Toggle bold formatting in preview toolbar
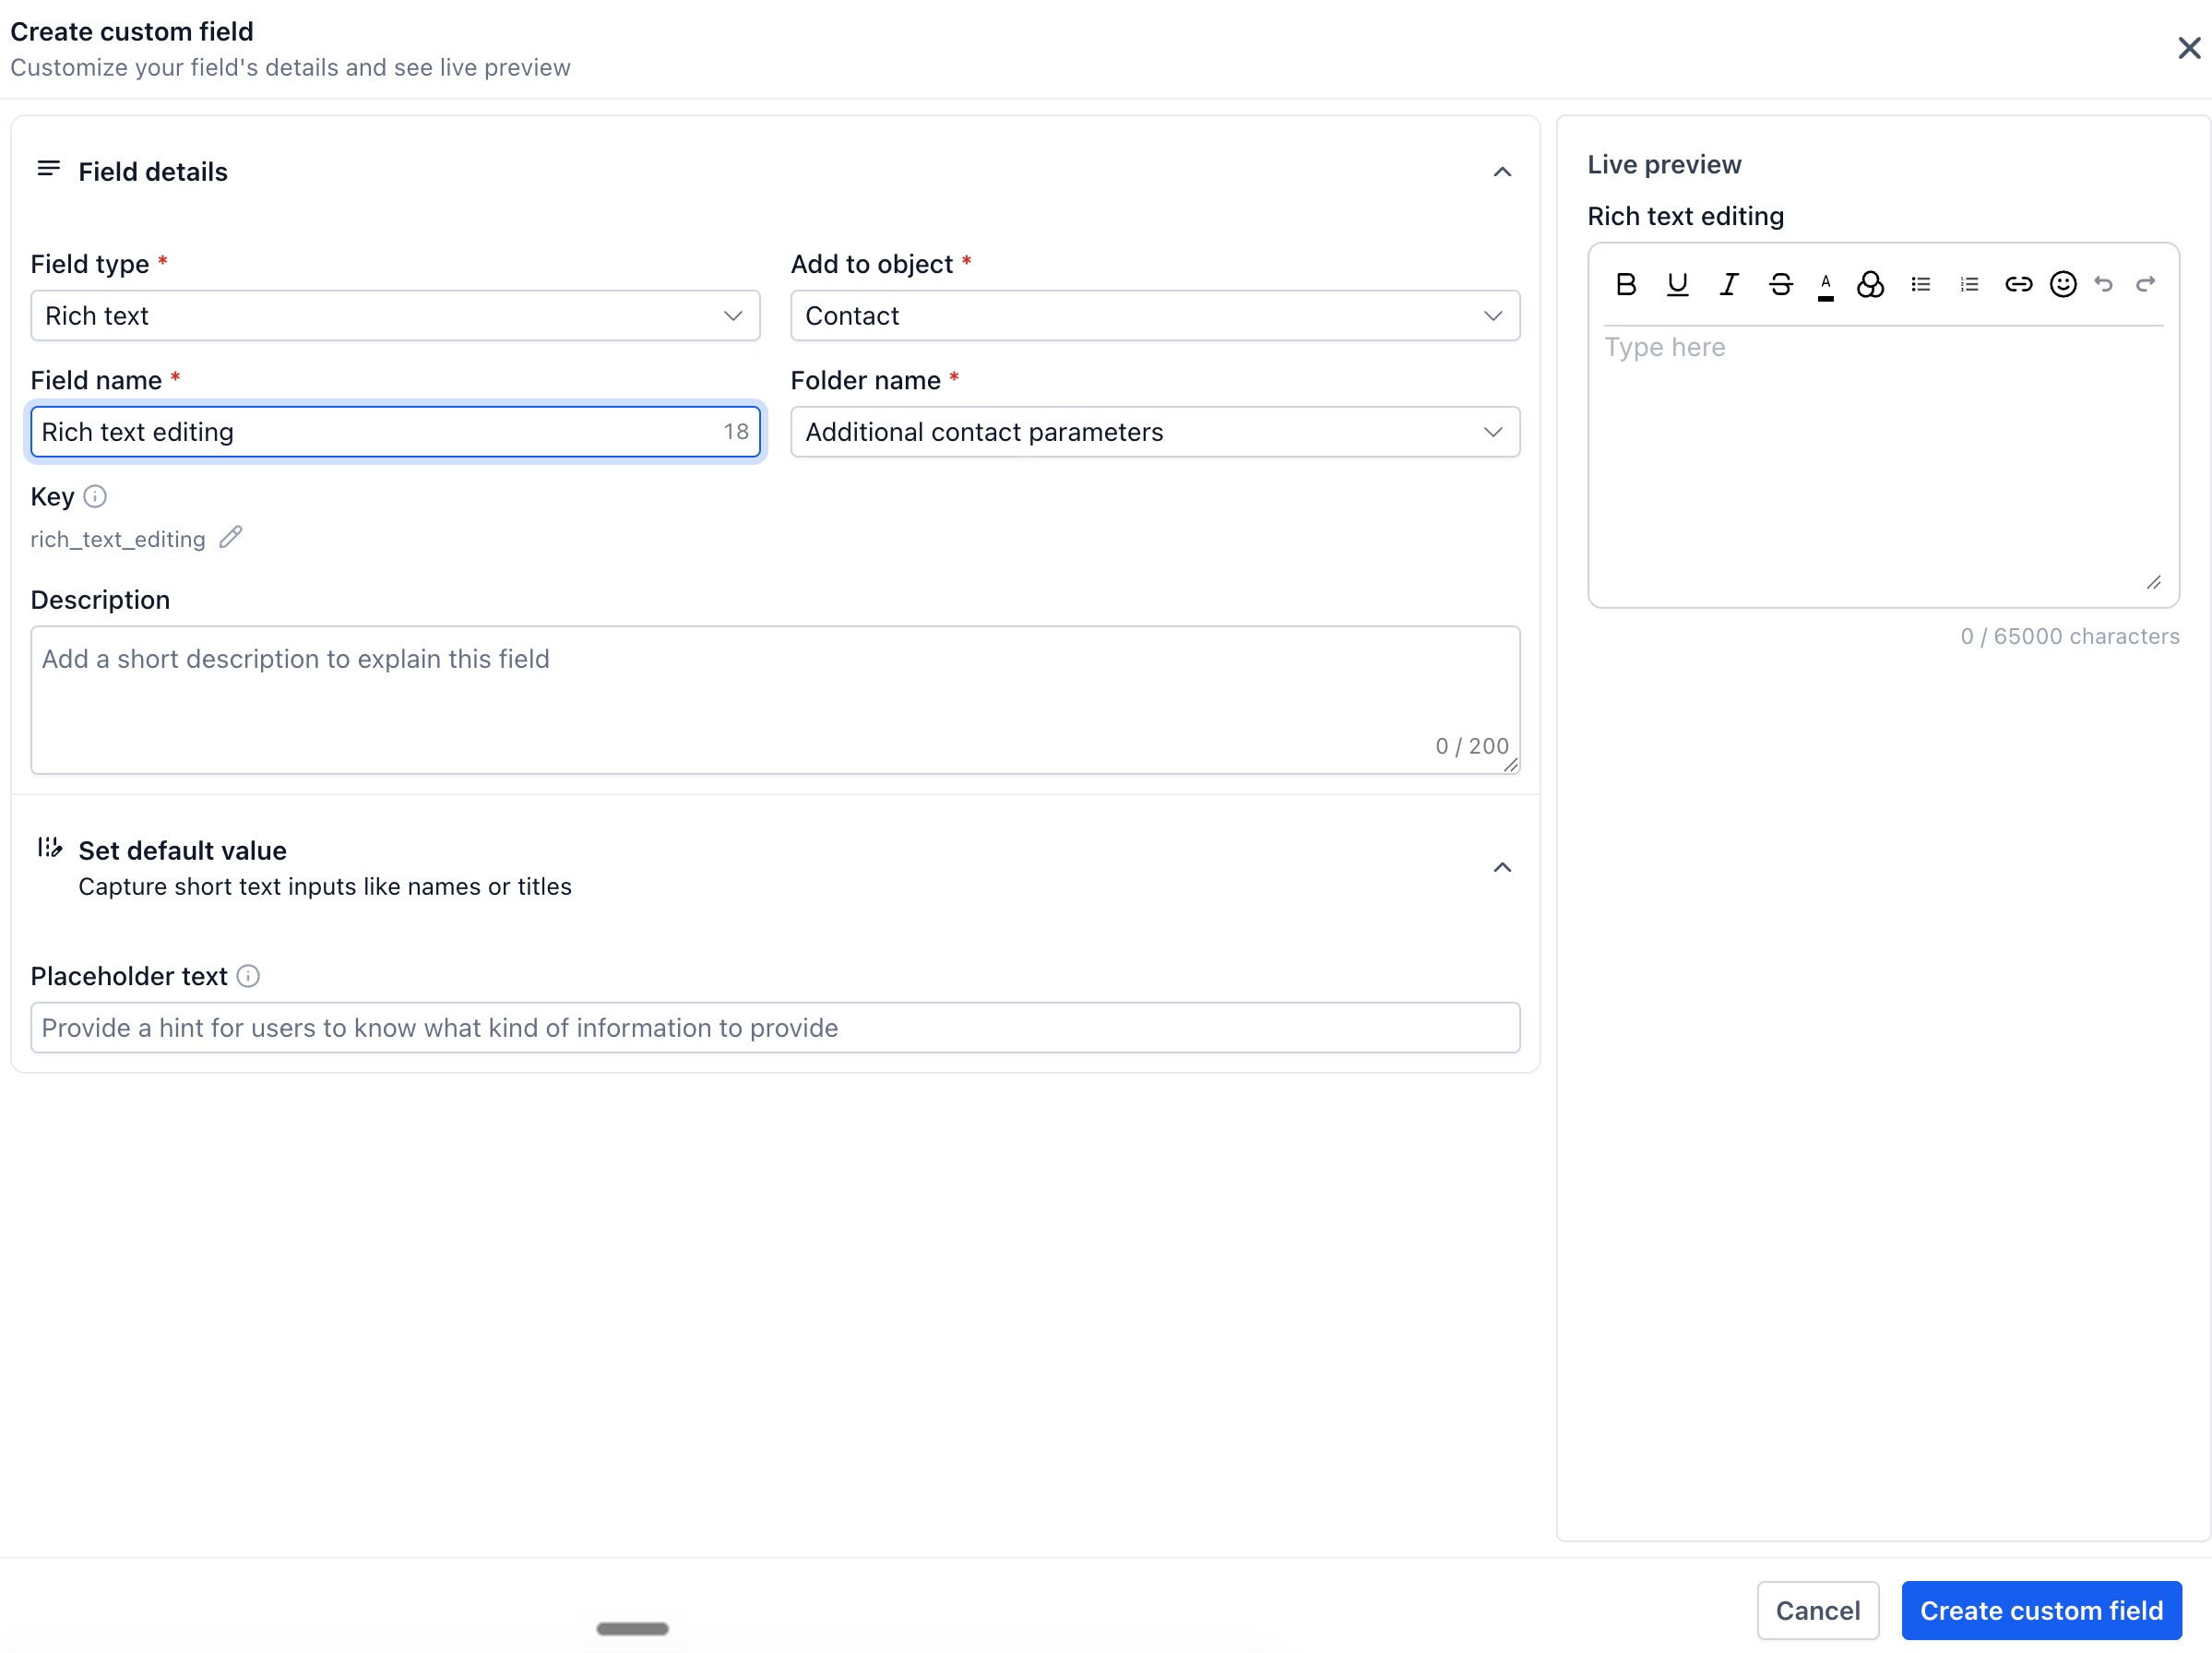The image size is (2212, 1653). pos(1626,285)
